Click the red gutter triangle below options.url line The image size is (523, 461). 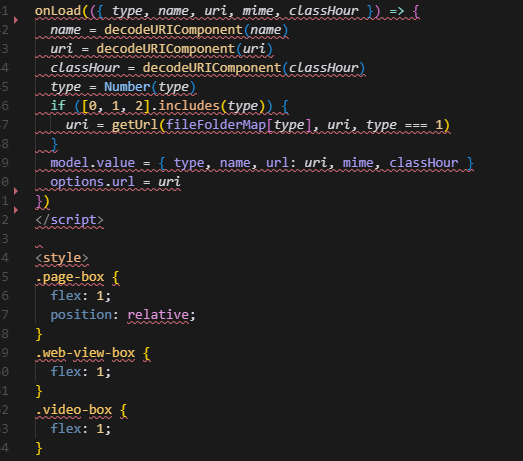pos(16,191)
